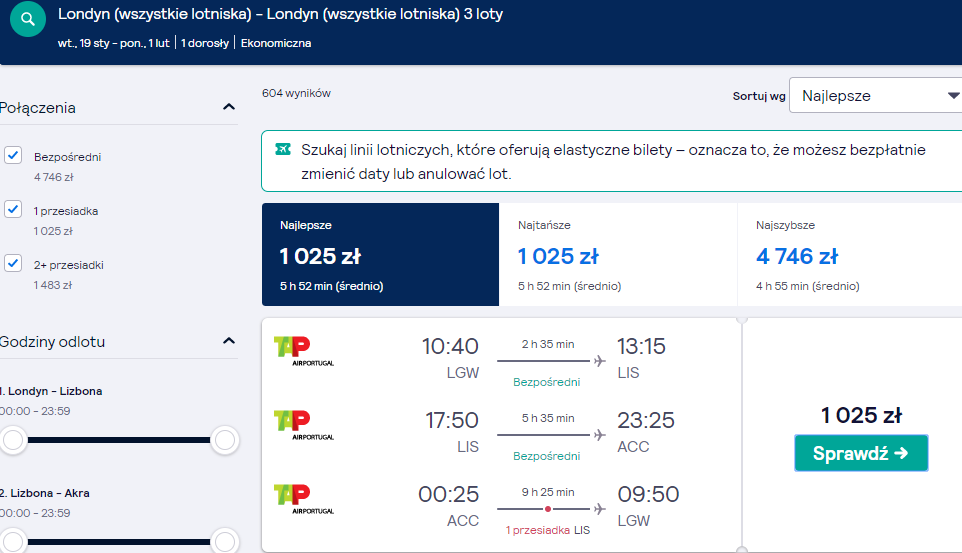Viewport: 962px width, 553px height.
Task: Click the red stopover dot on ACC–LGW route
Action: tap(548, 509)
